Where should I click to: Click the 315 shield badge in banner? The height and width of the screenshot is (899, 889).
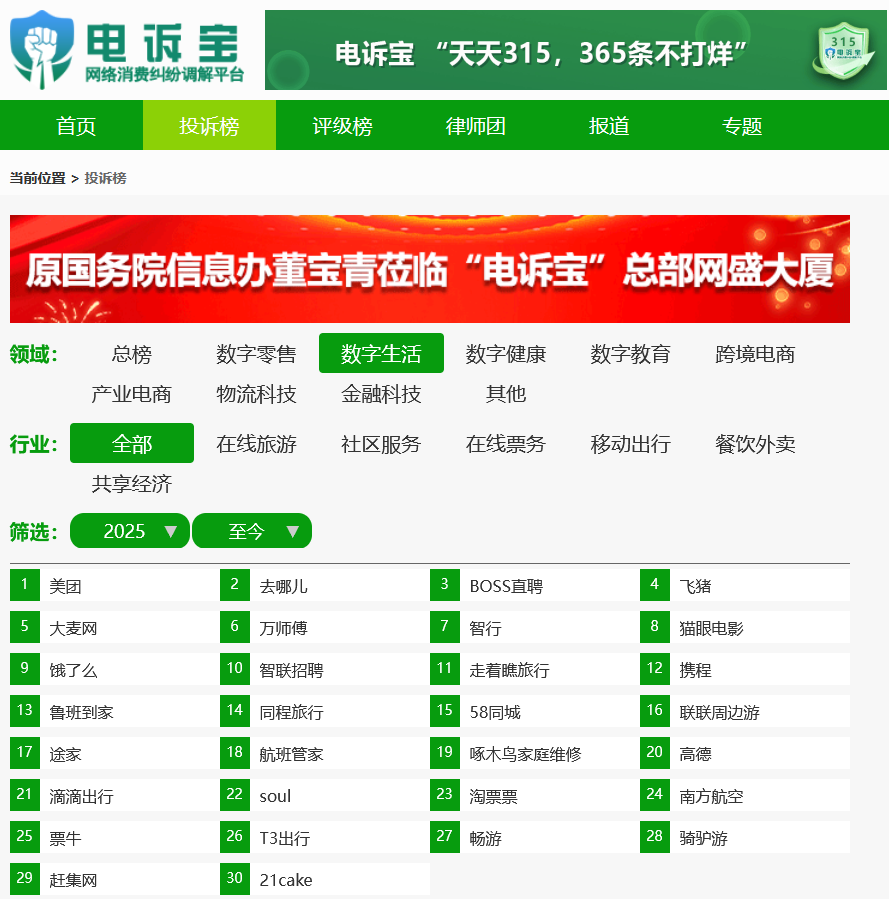point(843,50)
